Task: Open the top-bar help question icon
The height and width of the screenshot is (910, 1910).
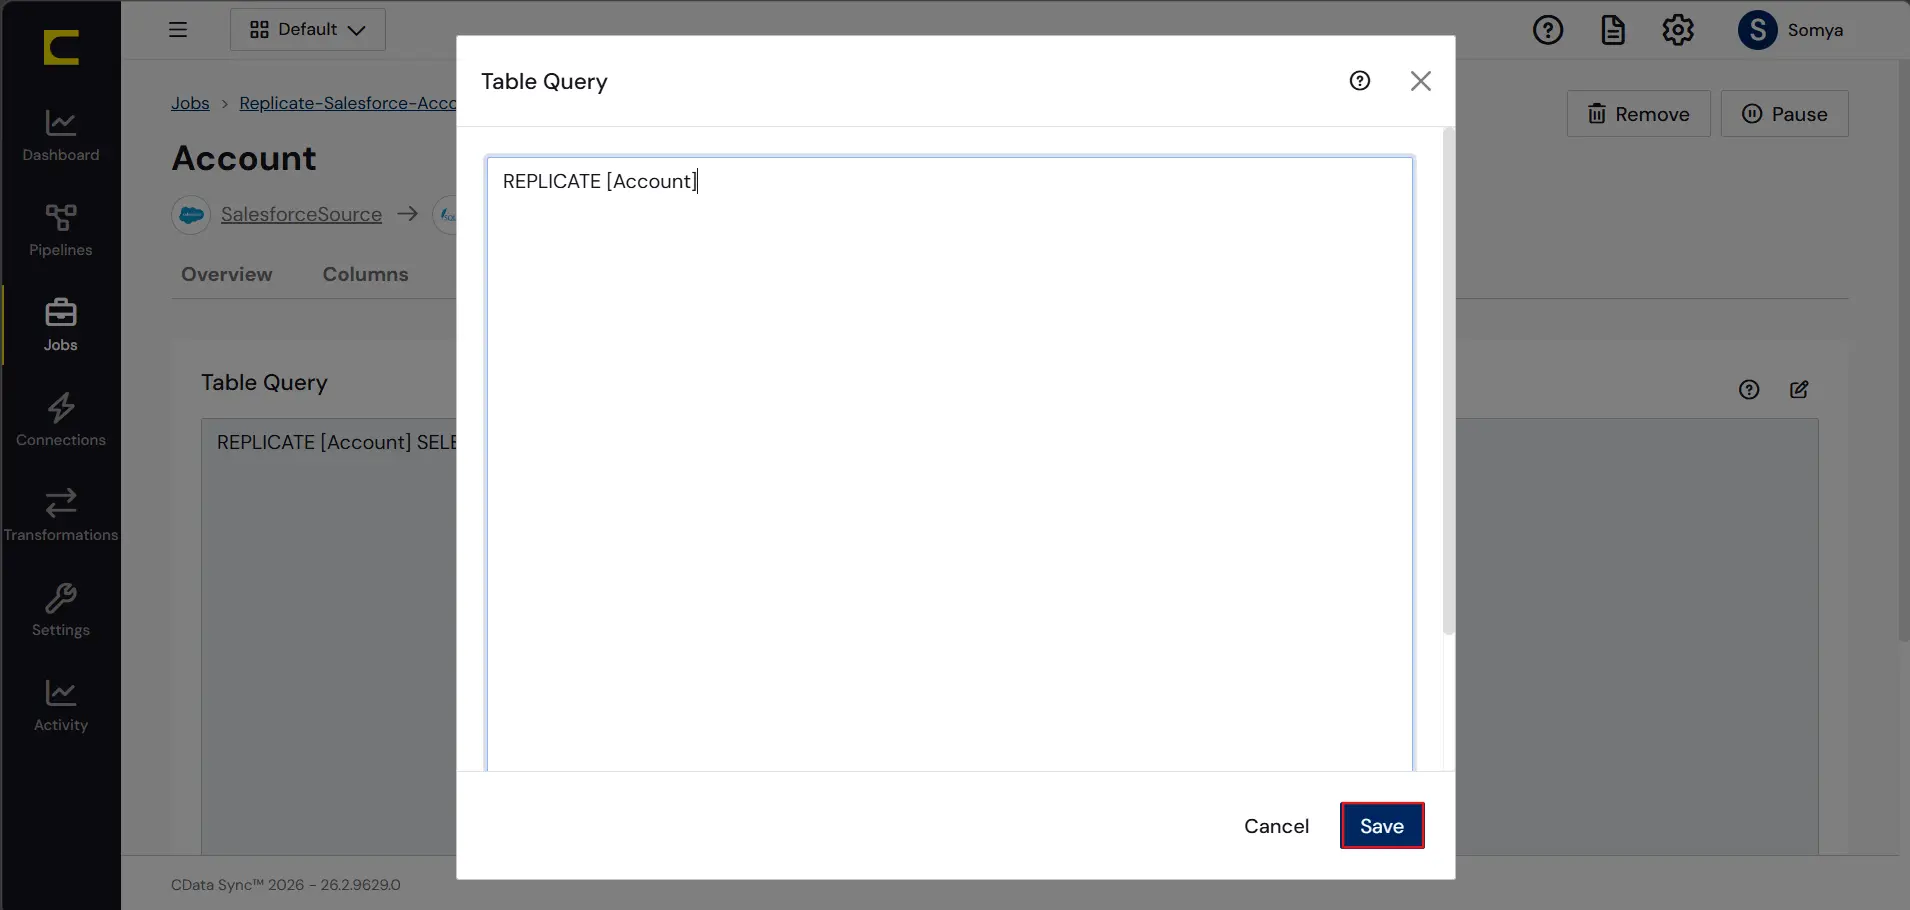Action: point(1548,30)
